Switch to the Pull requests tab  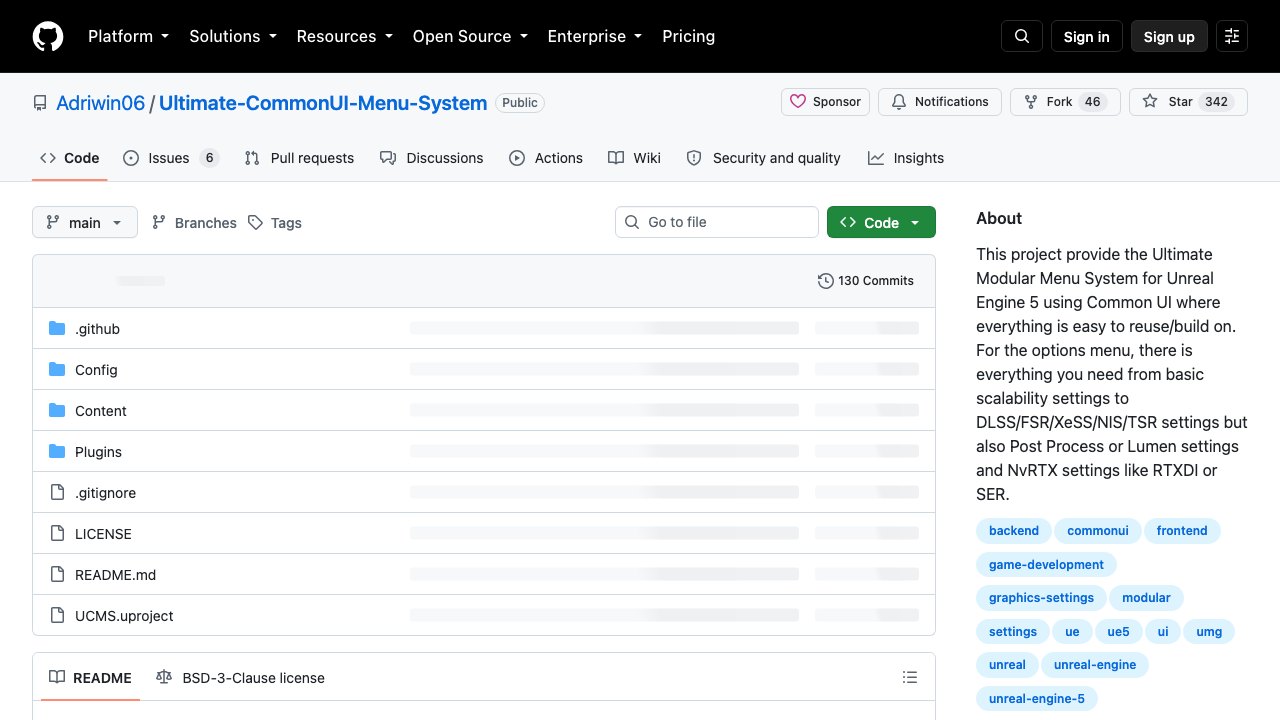[x=299, y=158]
